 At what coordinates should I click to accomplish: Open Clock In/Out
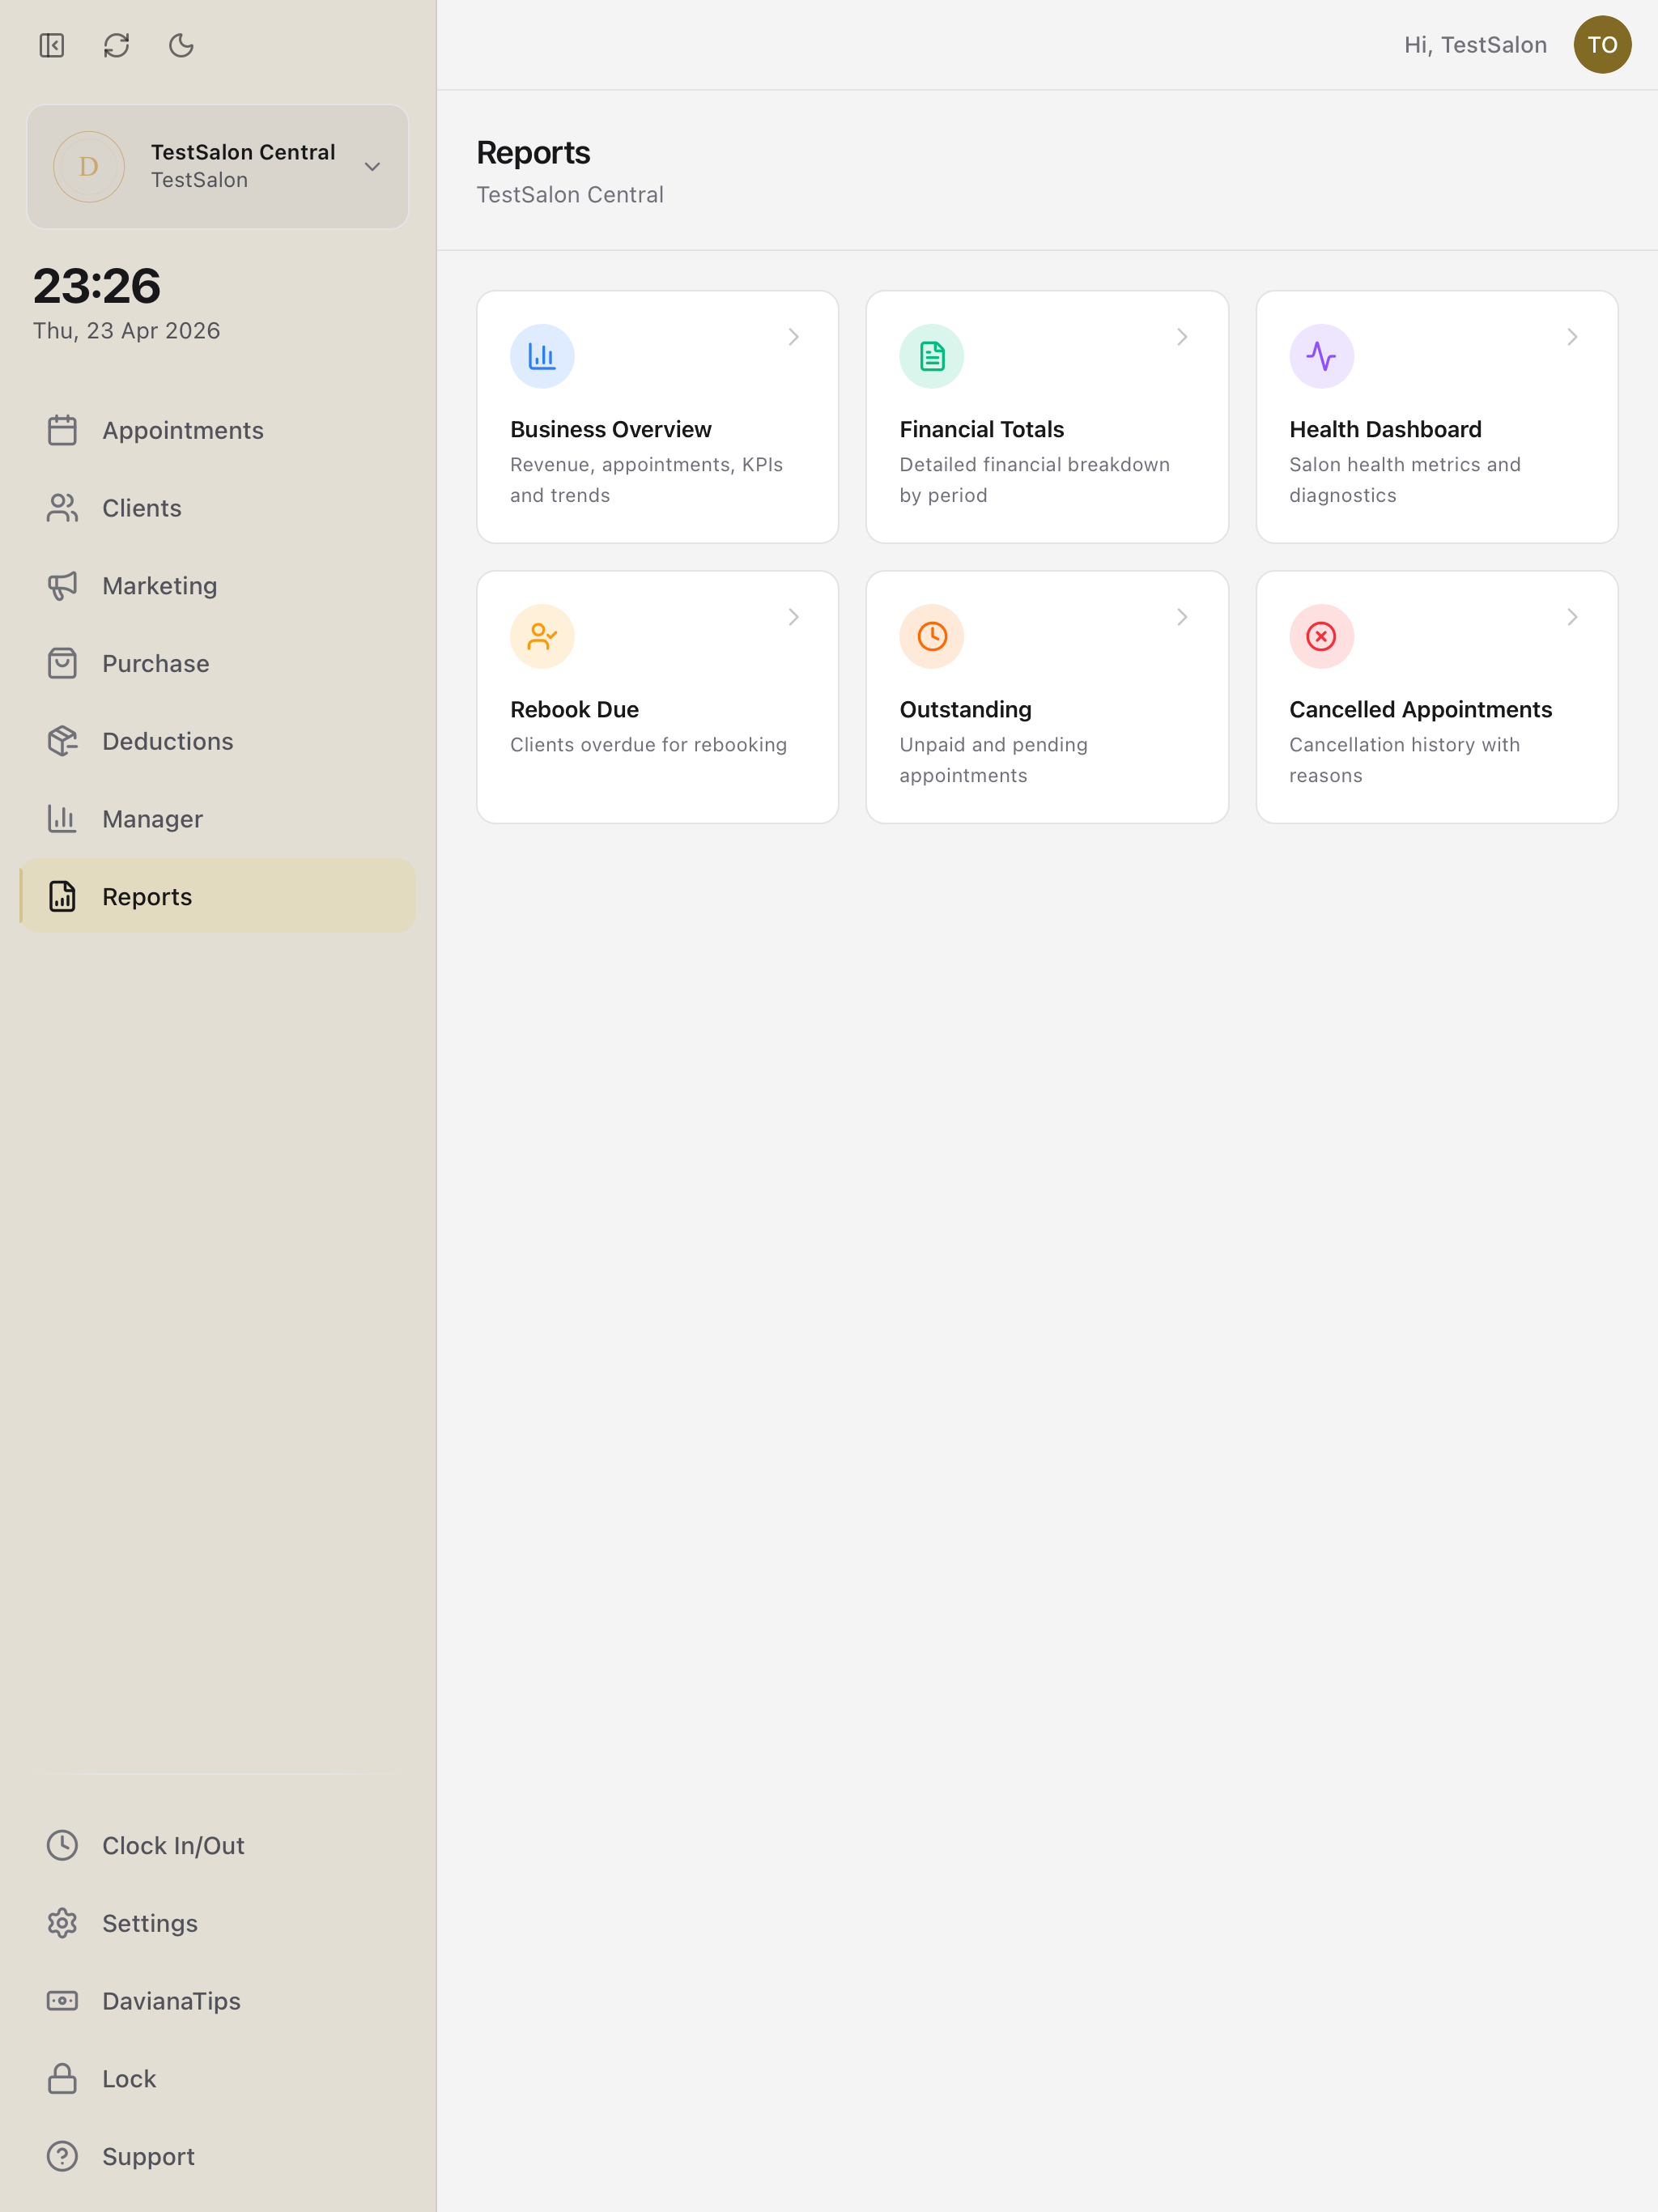click(x=217, y=1845)
